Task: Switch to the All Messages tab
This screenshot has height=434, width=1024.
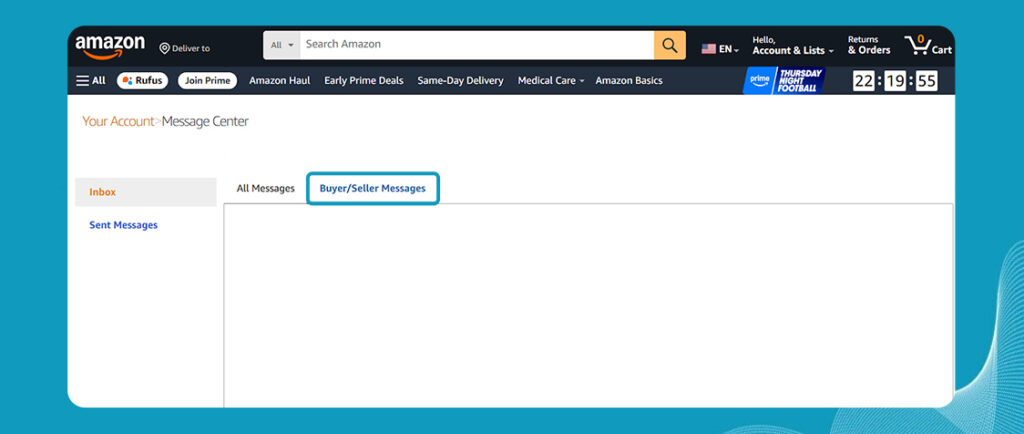Action: click(265, 188)
